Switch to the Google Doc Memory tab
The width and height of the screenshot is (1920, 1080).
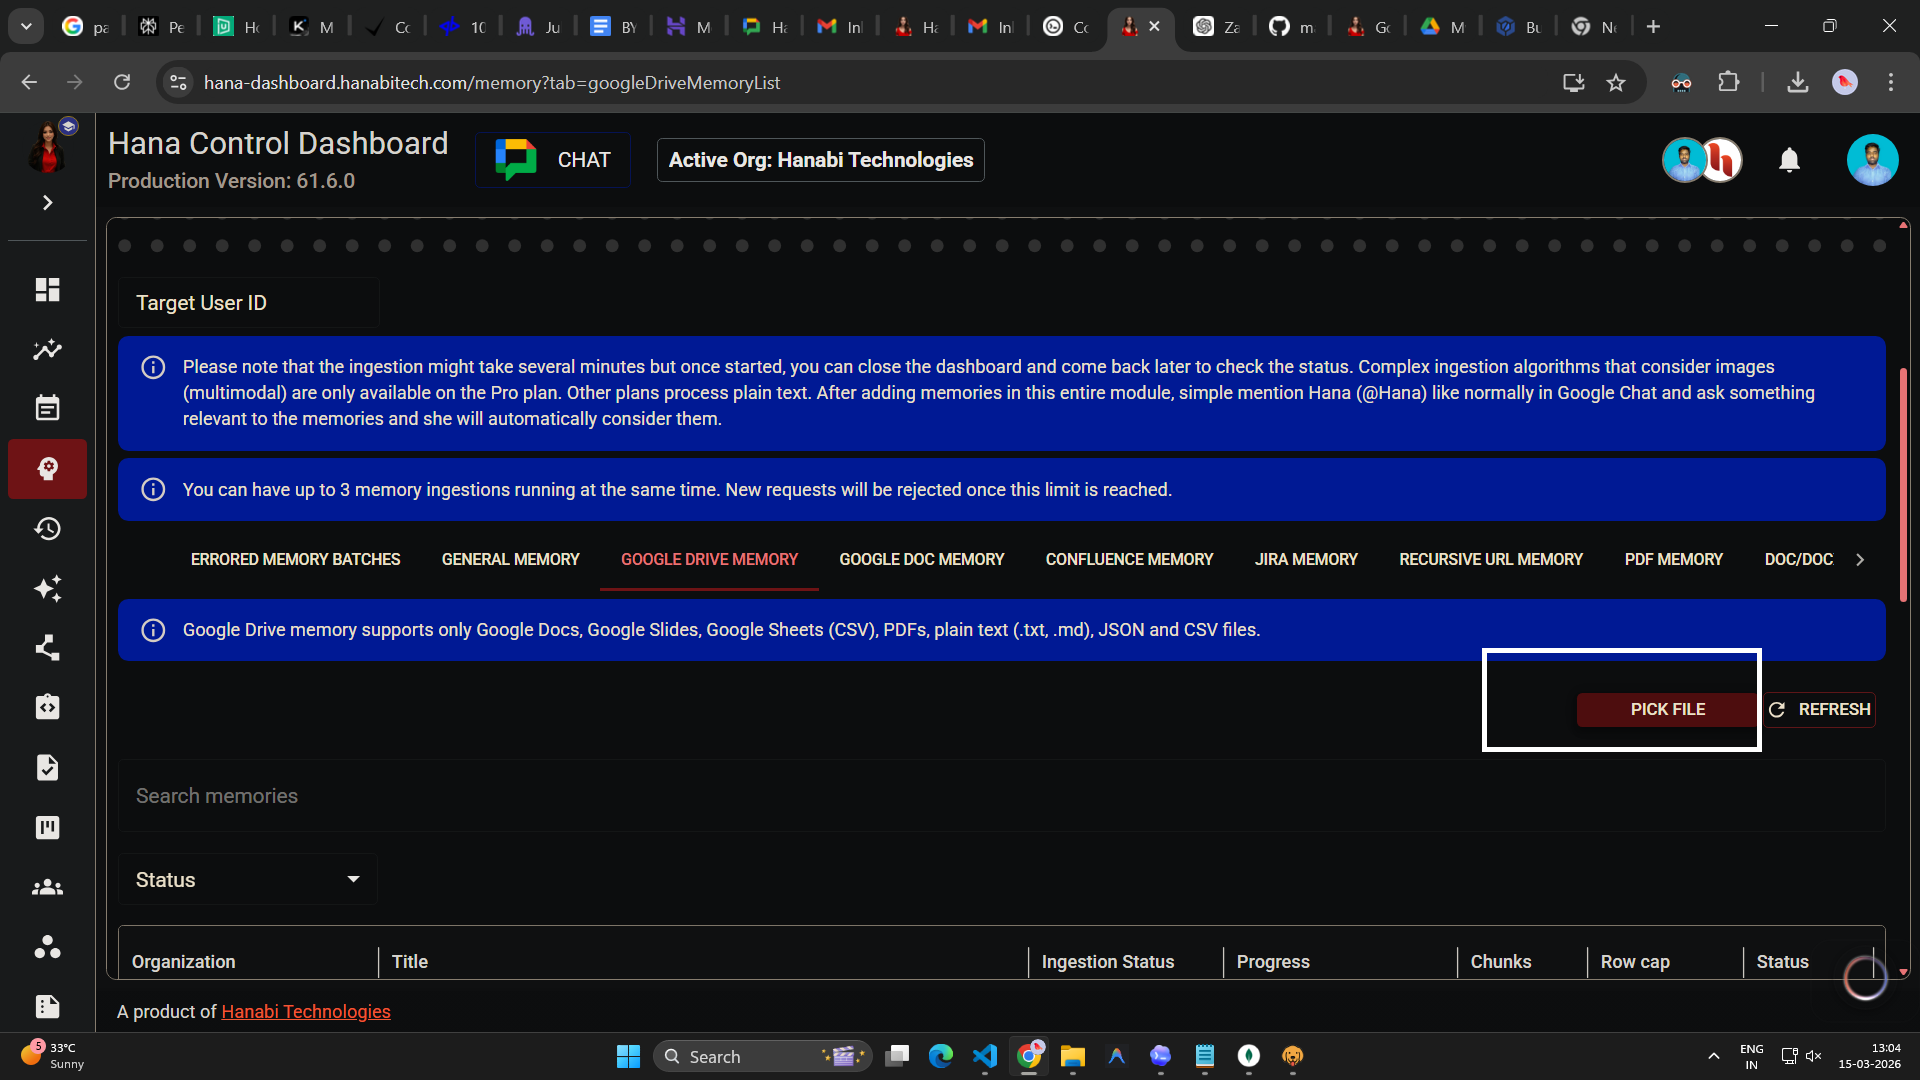(x=921, y=560)
